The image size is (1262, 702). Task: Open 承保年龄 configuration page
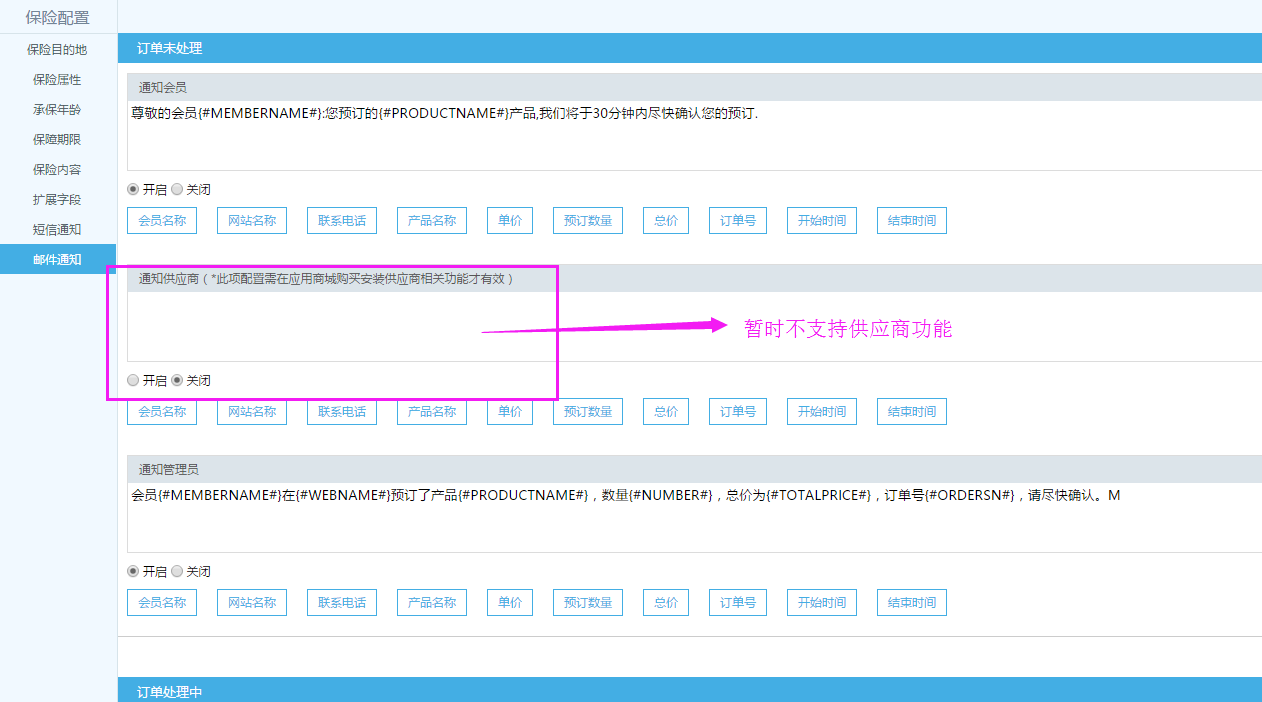click(57, 109)
